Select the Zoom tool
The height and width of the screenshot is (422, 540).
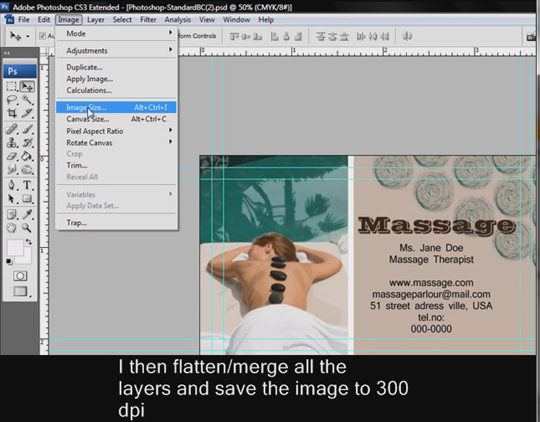tap(27, 228)
